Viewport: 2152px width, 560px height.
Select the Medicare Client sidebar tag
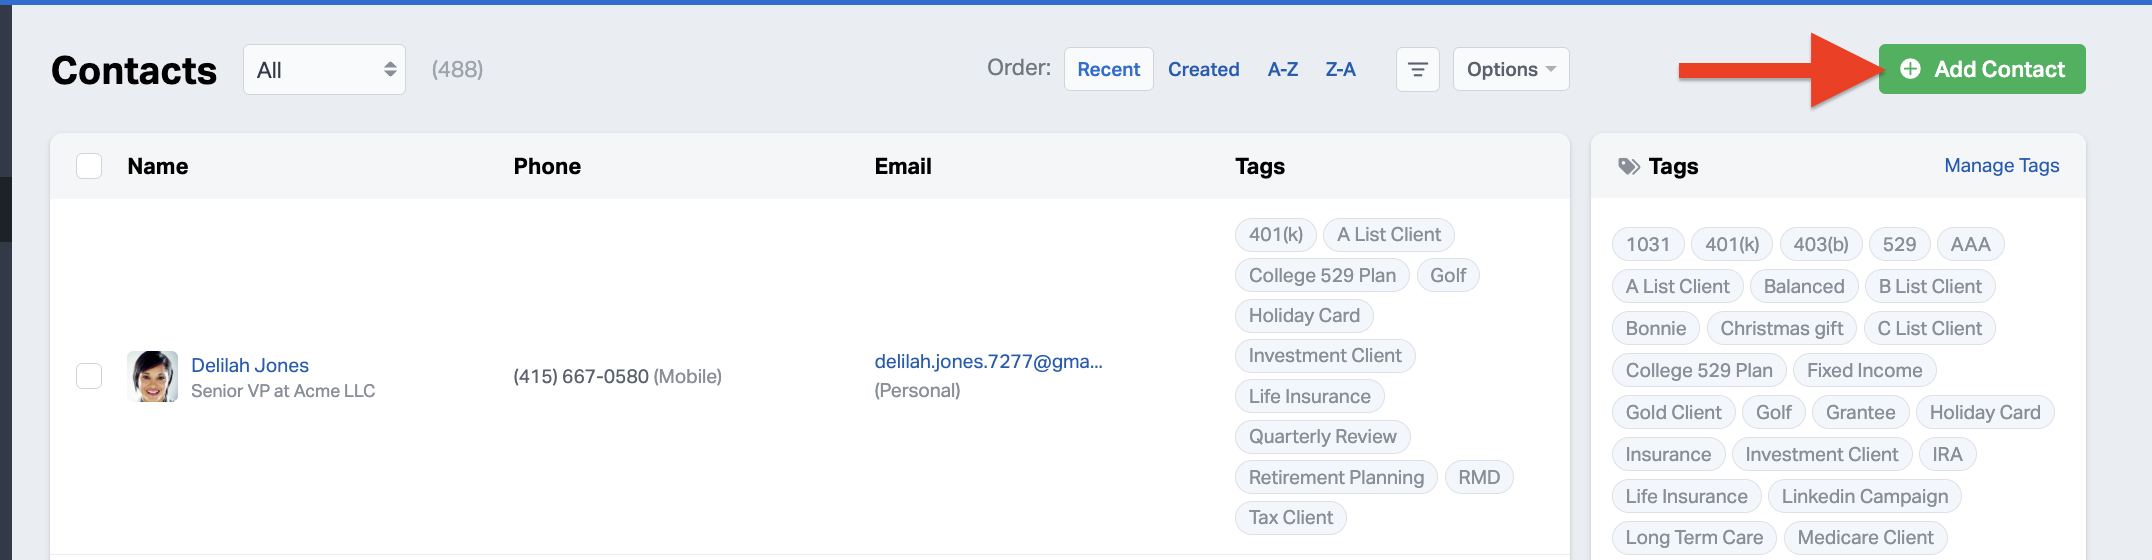click(1864, 538)
